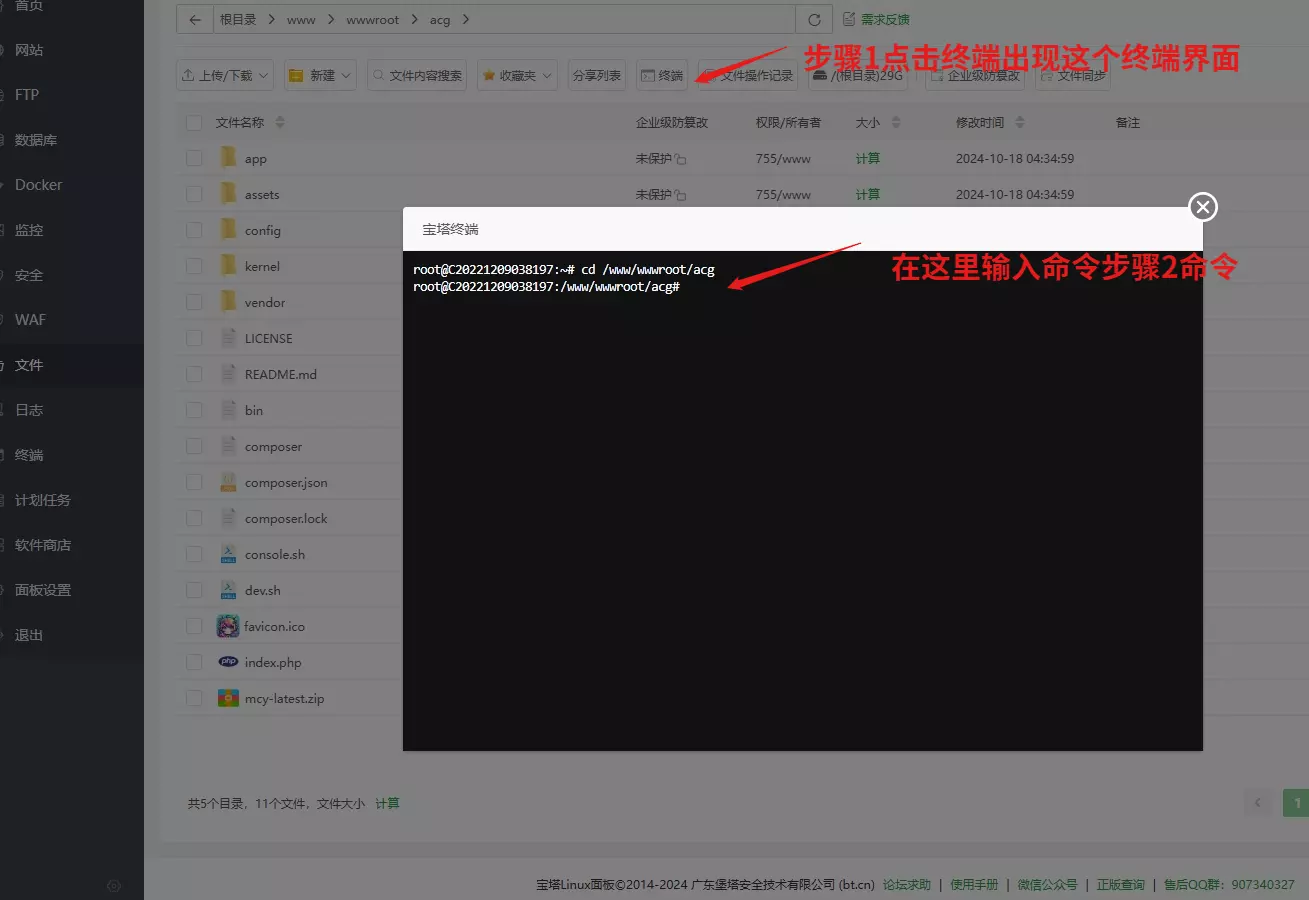
Task: Click the vendor folder icon
Action: tap(228, 302)
